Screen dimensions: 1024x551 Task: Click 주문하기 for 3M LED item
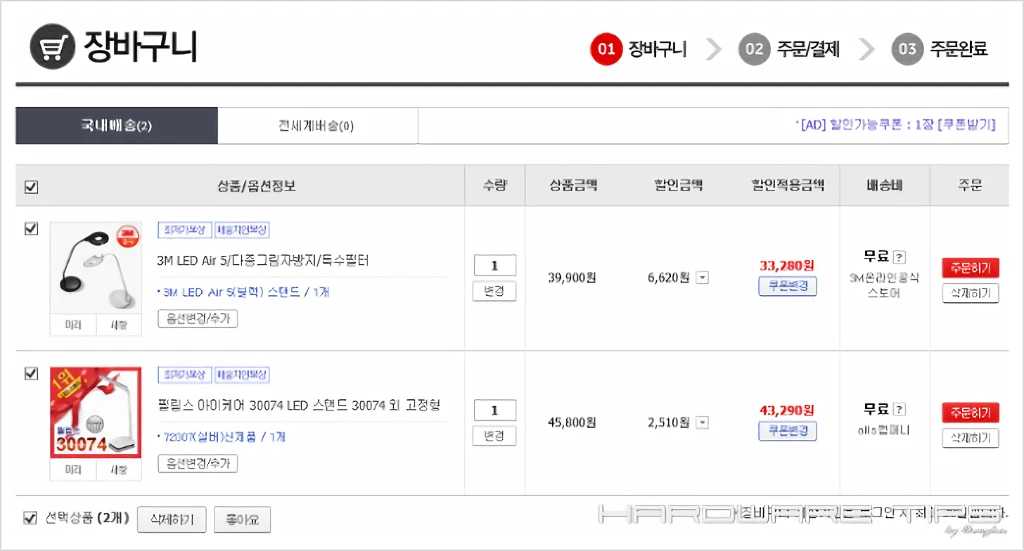coord(970,268)
